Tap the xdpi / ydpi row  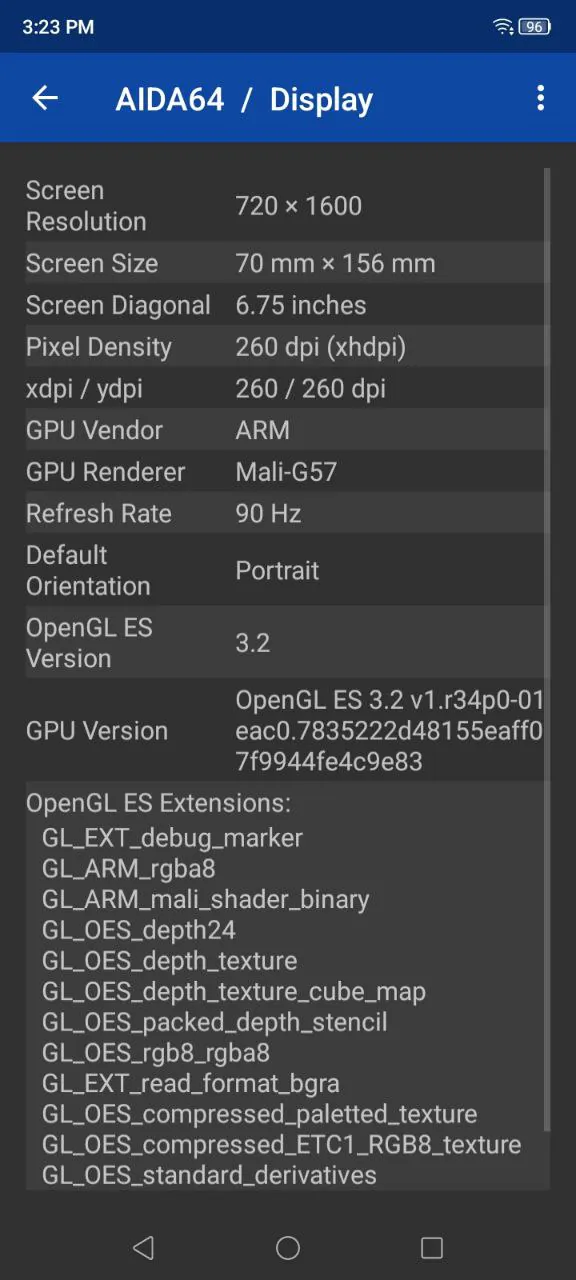coord(287,388)
